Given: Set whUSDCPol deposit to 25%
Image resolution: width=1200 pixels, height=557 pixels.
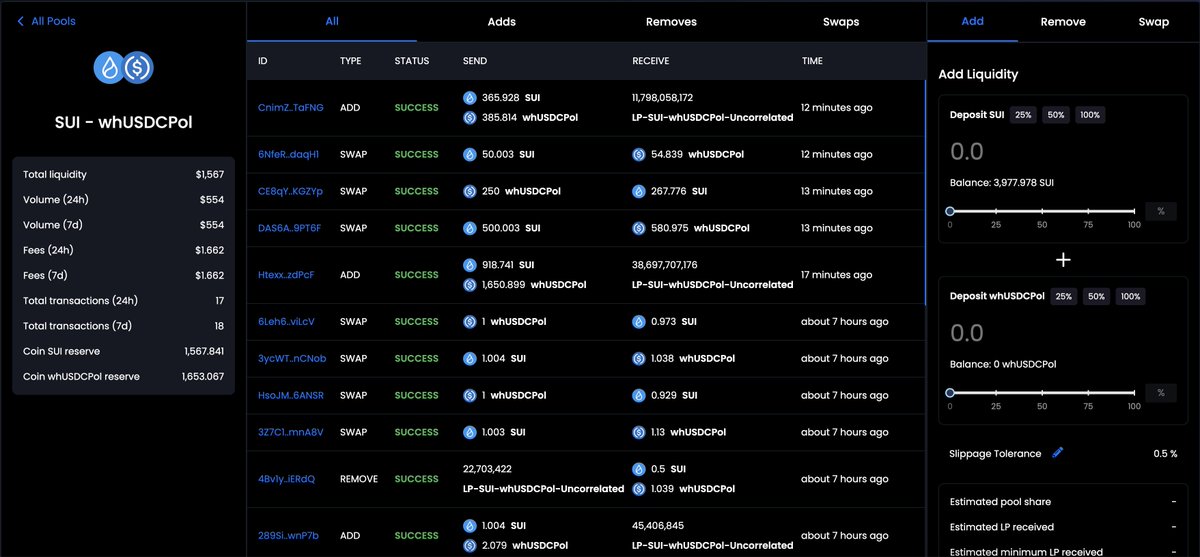Looking at the screenshot, I should coord(1063,297).
